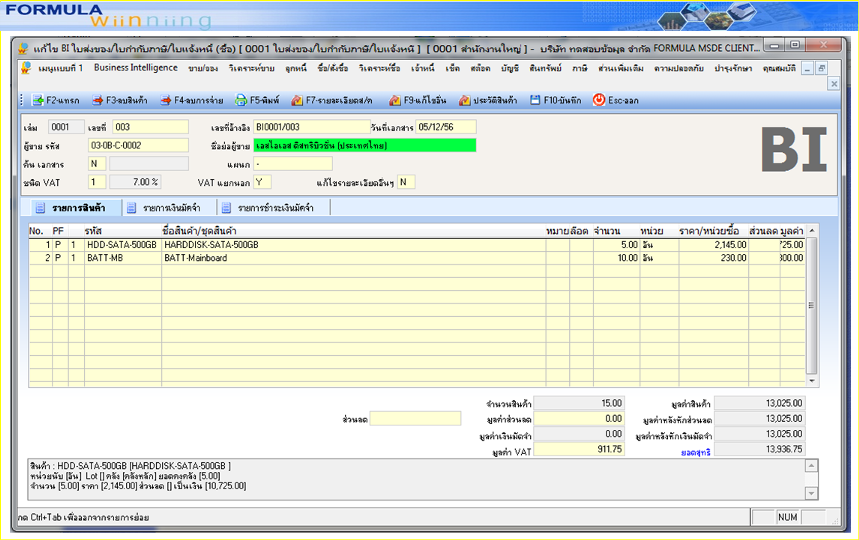Click the เลขที่ field showing 003
Screen dimensions: 859x540
(x=150, y=127)
